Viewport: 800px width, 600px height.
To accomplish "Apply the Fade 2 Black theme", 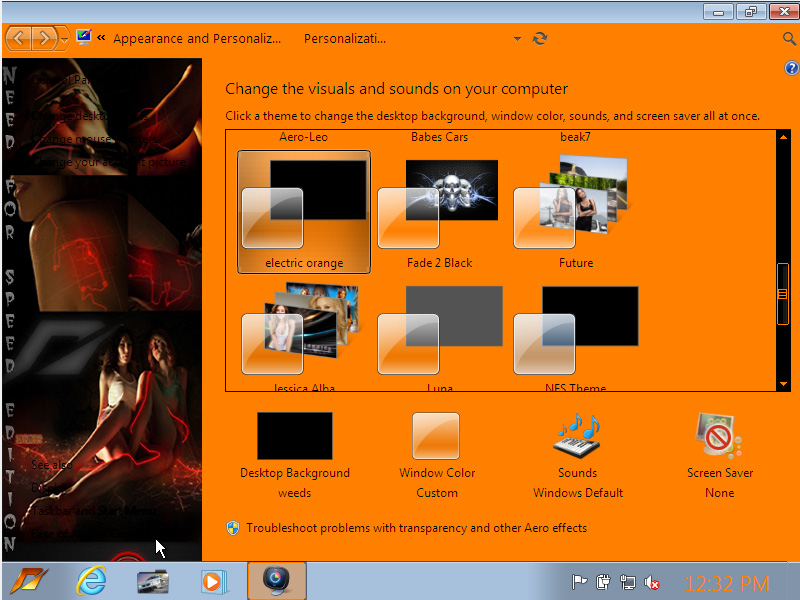I will (x=439, y=212).
